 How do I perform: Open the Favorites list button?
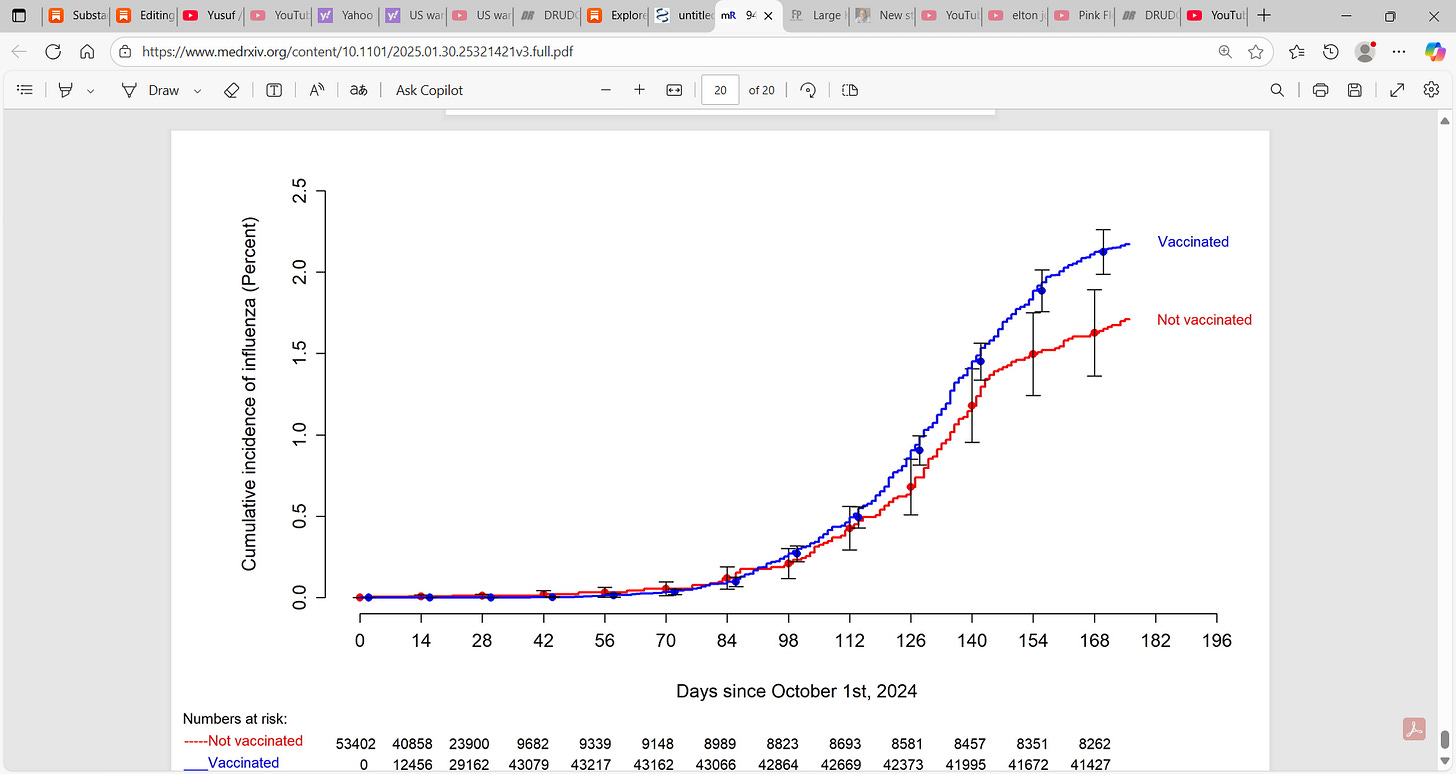click(1297, 52)
